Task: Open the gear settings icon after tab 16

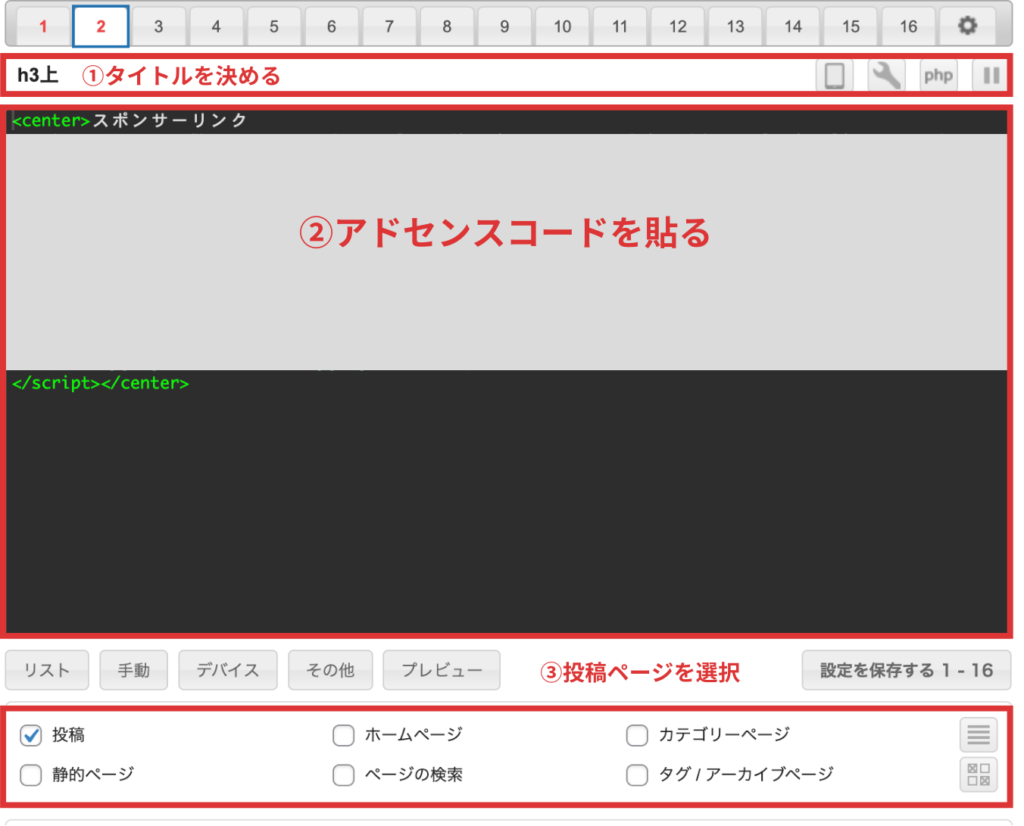Action: click(966, 26)
